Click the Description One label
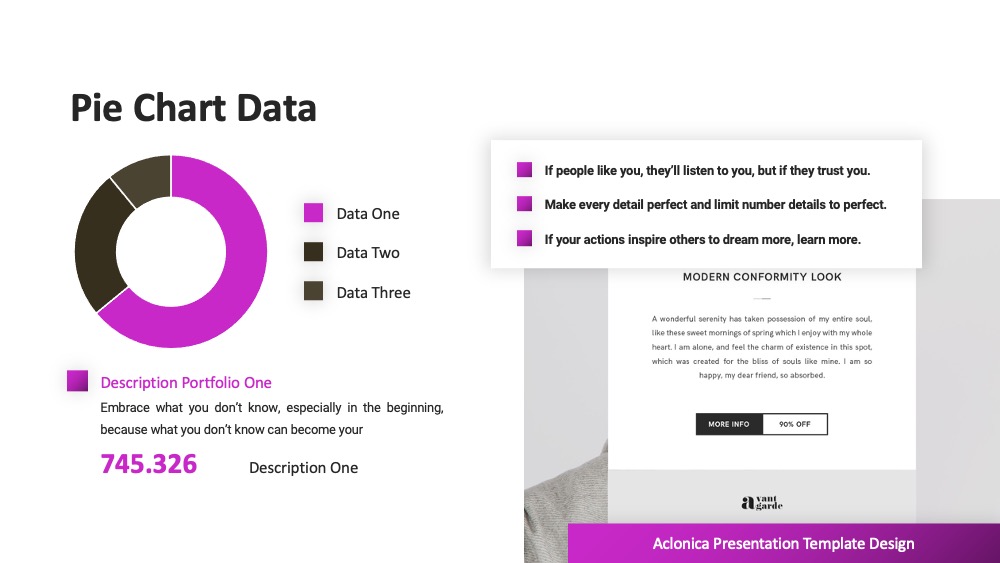Viewport: 1000px width, 563px height. pos(304,467)
